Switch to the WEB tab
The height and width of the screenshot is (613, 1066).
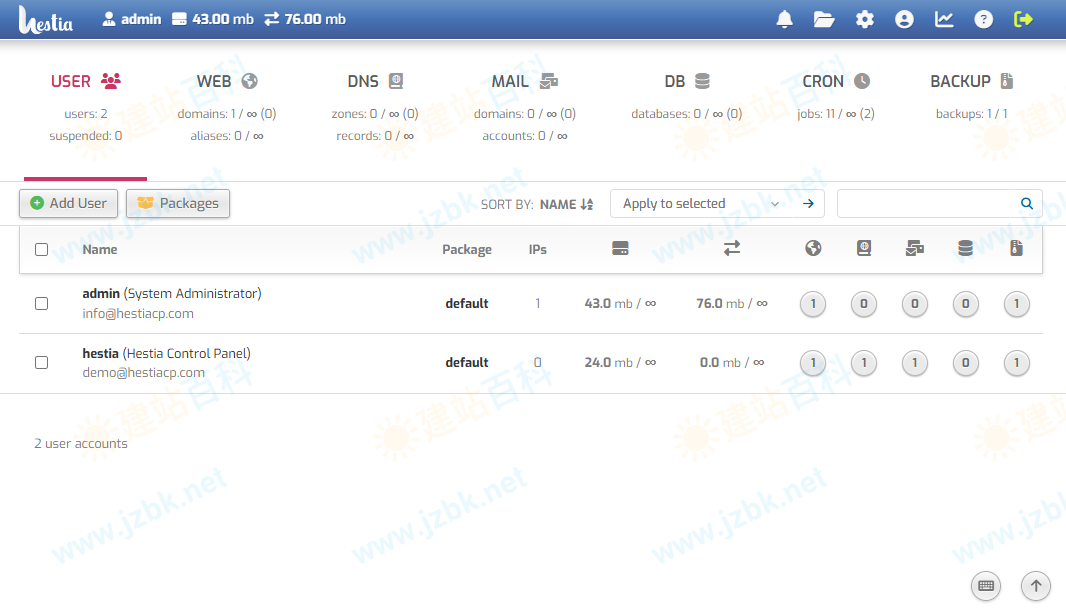click(226, 82)
